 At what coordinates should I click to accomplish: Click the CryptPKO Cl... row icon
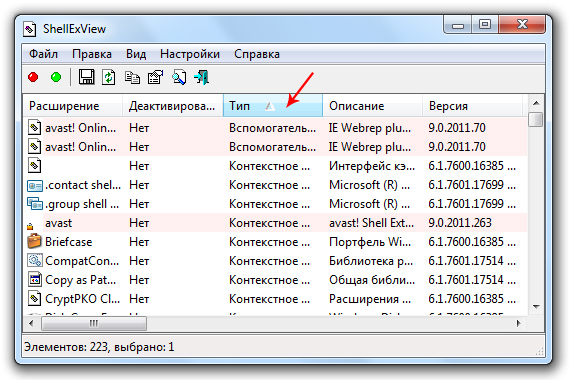34,298
